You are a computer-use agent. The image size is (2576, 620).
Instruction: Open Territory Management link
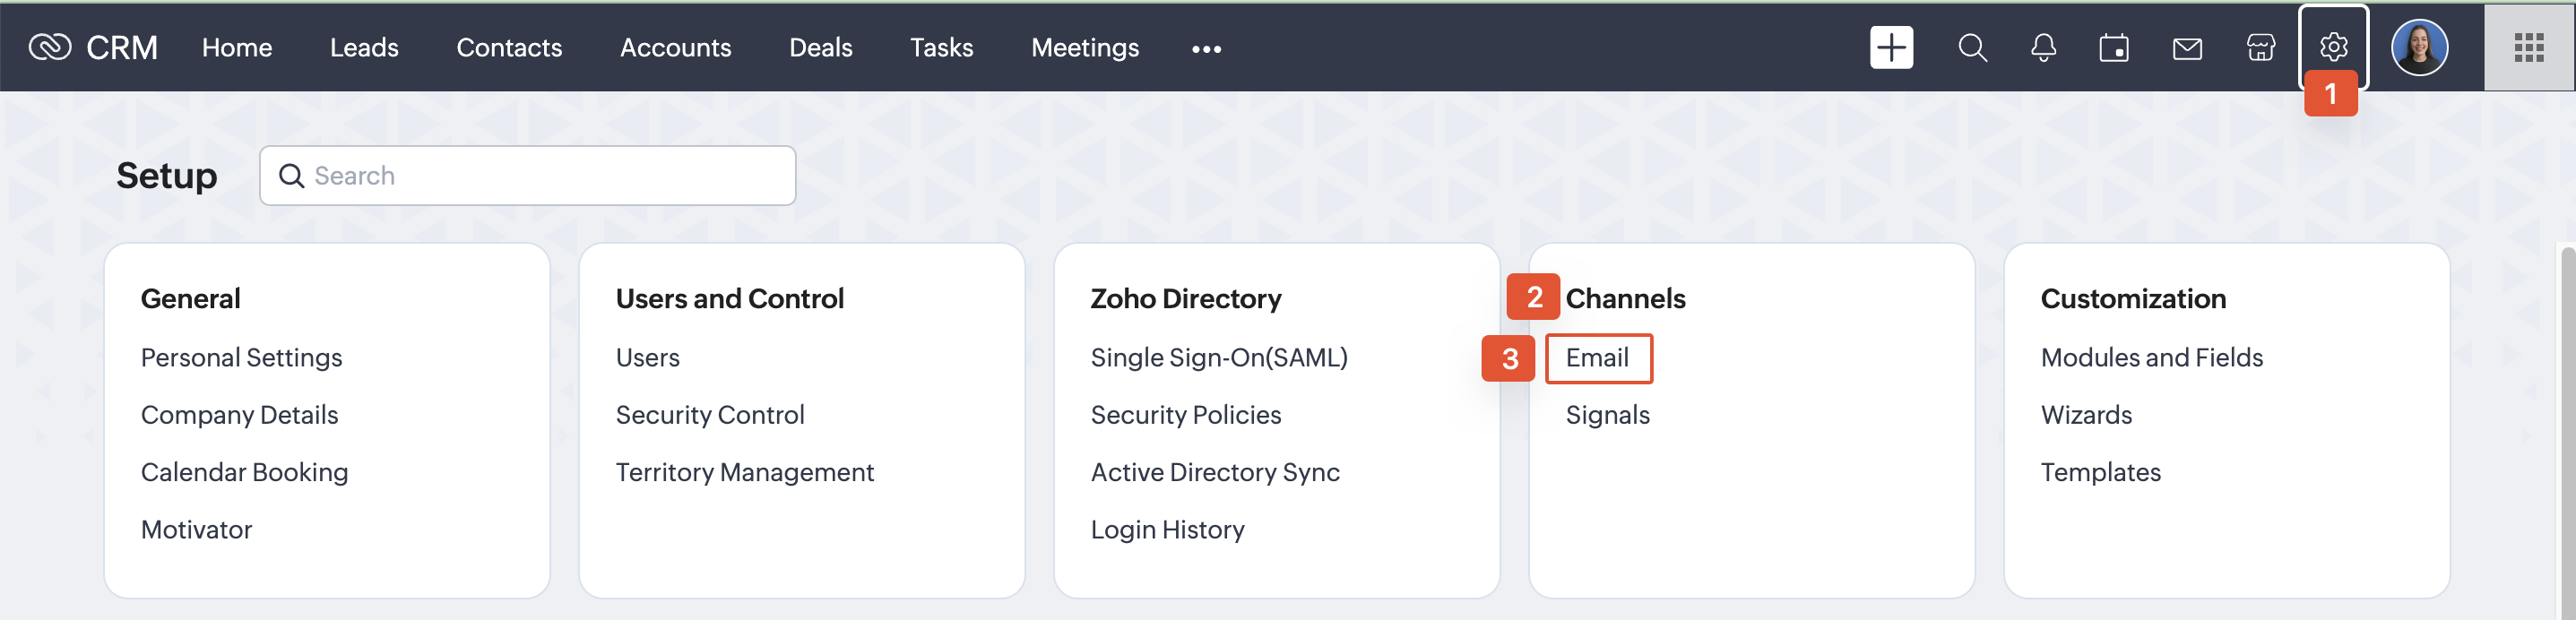tap(744, 472)
